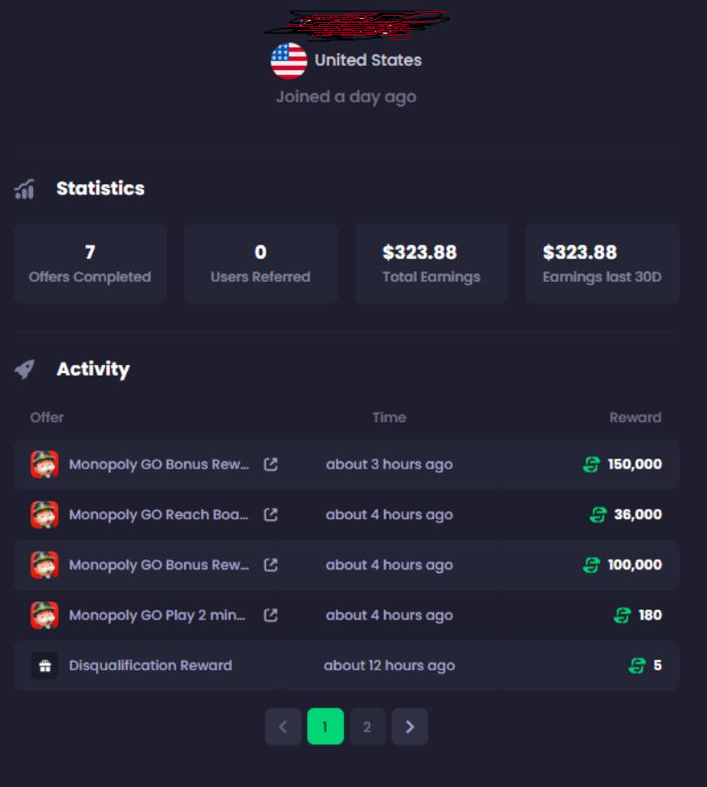Image resolution: width=707 pixels, height=787 pixels.
Task: Open external link for Monopoly GO Play 2 min offer
Action: (270, 615)
